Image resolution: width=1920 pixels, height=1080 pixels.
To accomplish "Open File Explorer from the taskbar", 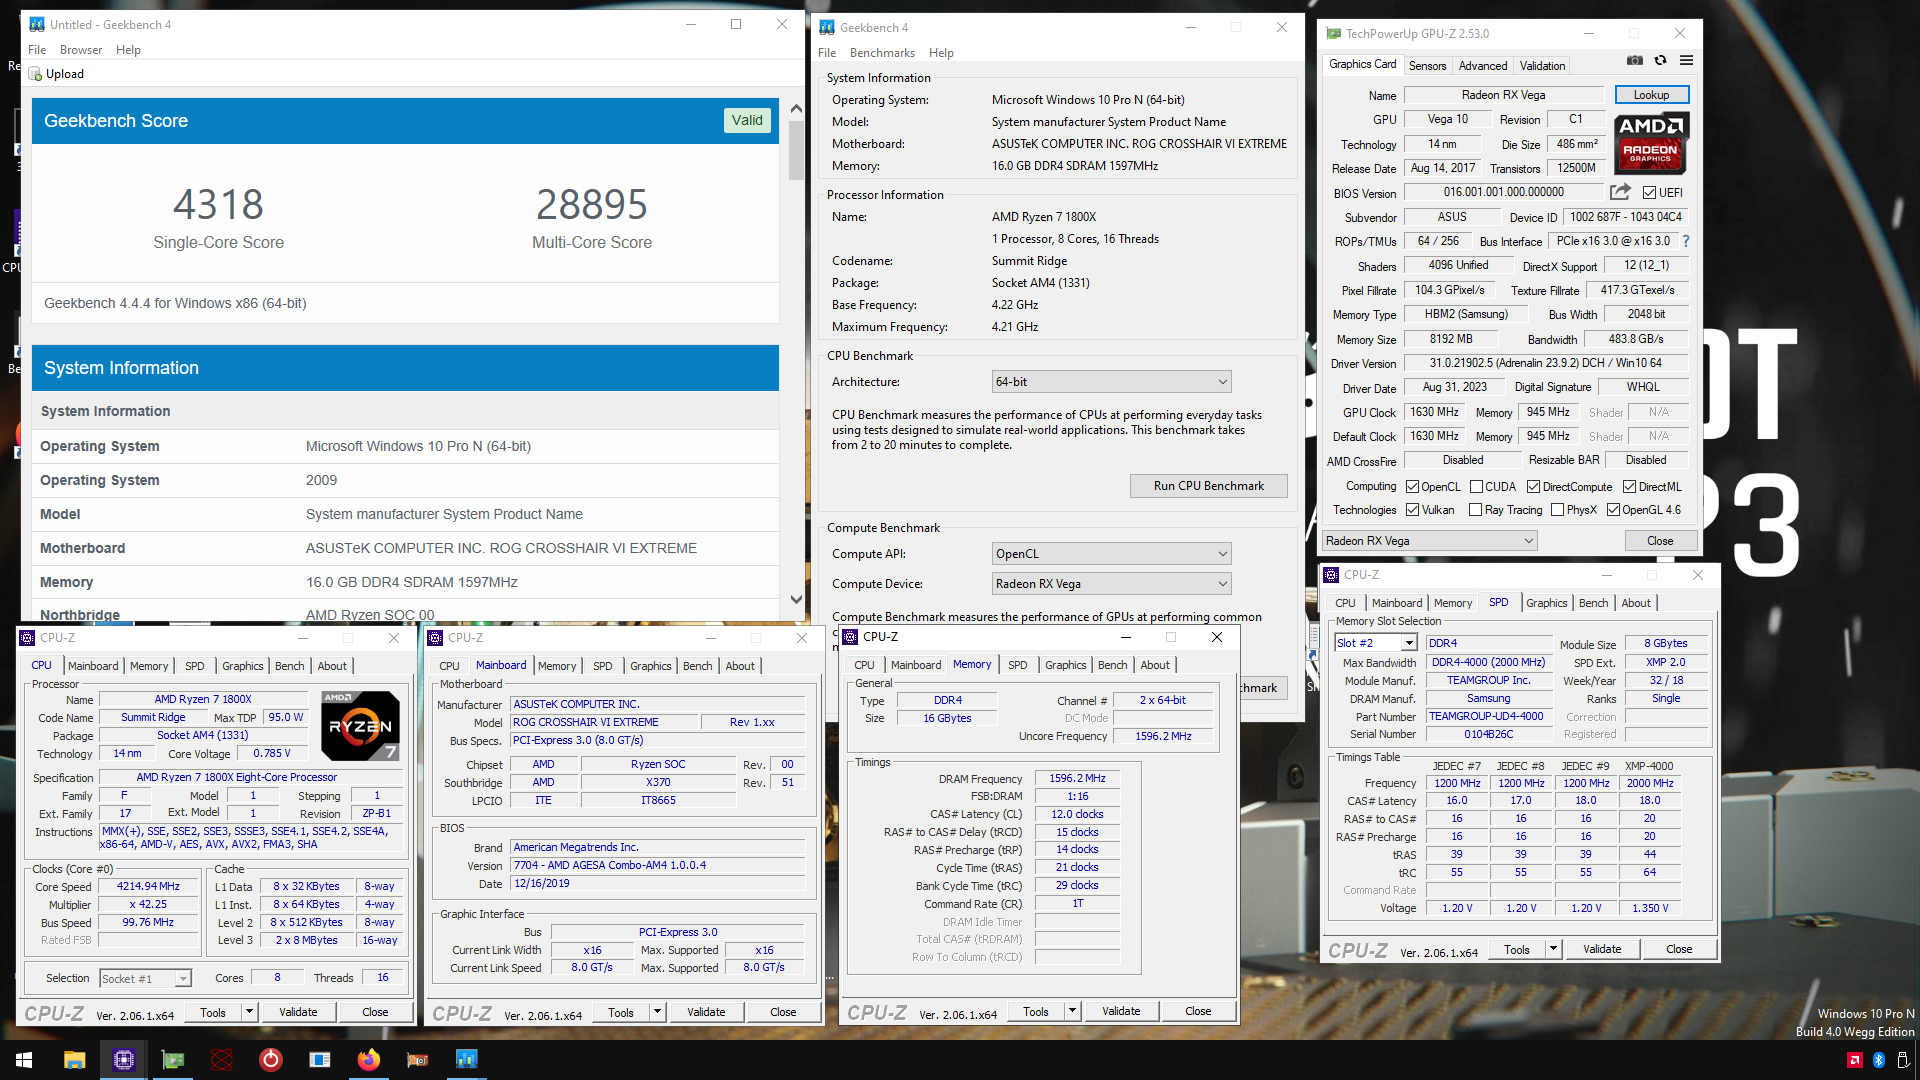I will [x=74, y=1060].
